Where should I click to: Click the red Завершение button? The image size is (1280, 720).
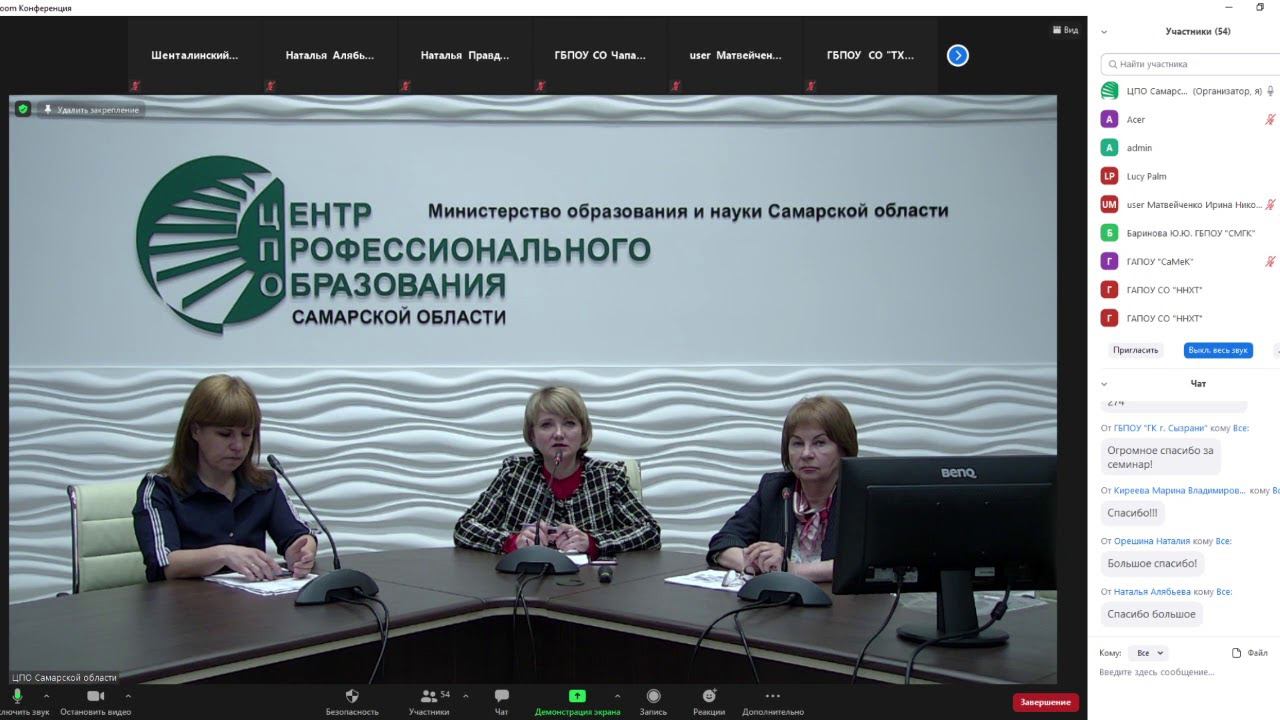pos(1045,702)
